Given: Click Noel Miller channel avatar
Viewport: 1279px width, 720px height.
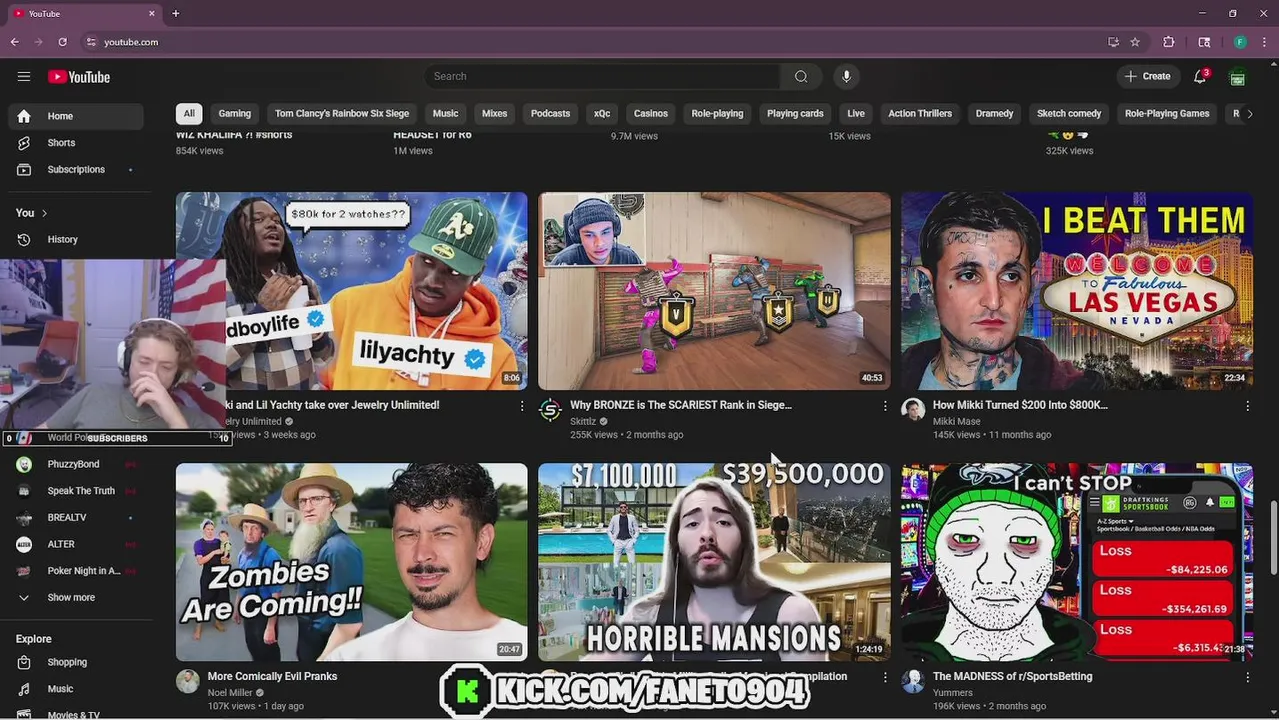Looking at the screenshot, I should tap(188, 681).
